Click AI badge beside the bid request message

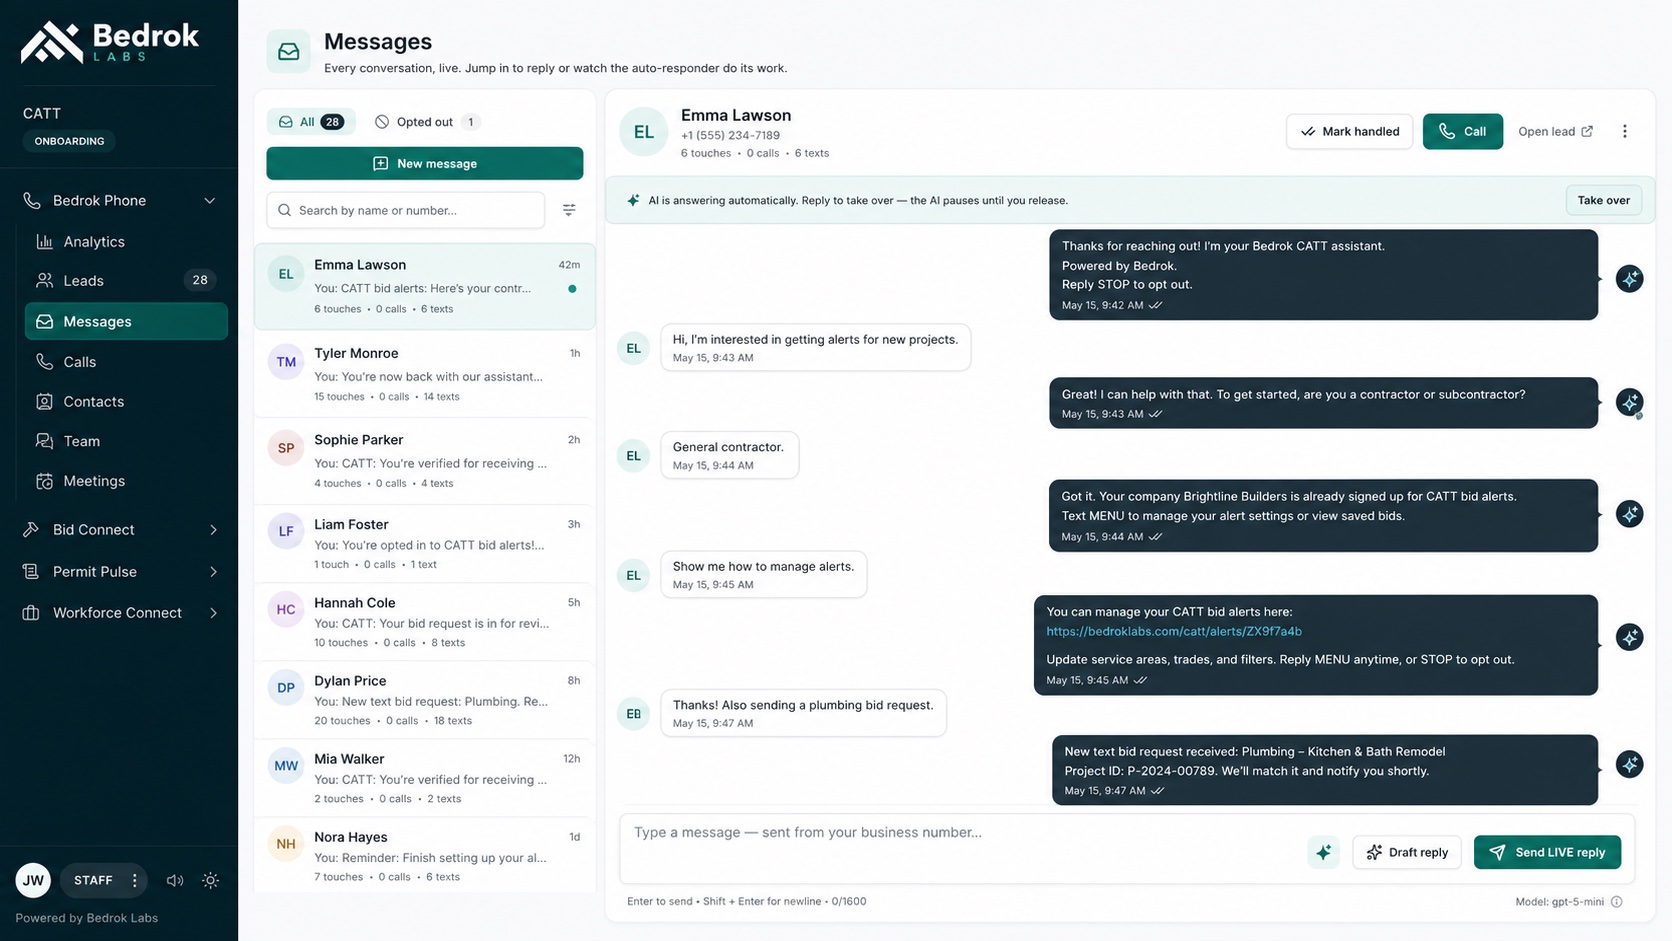(x=1630, y=765)
